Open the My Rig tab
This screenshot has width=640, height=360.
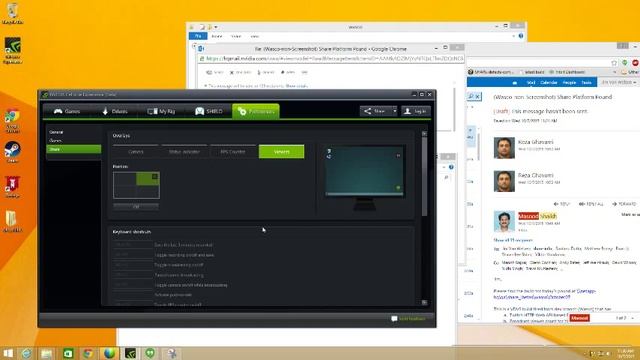click(x=162, y=111)
